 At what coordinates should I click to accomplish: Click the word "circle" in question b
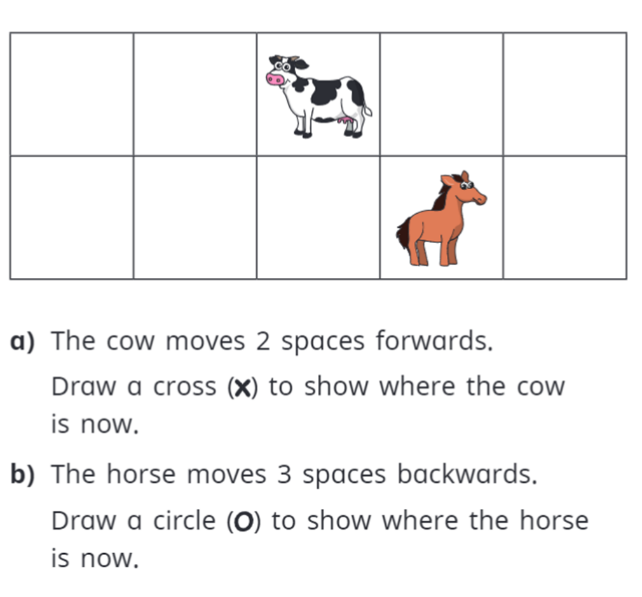click(x=185, y=521)
